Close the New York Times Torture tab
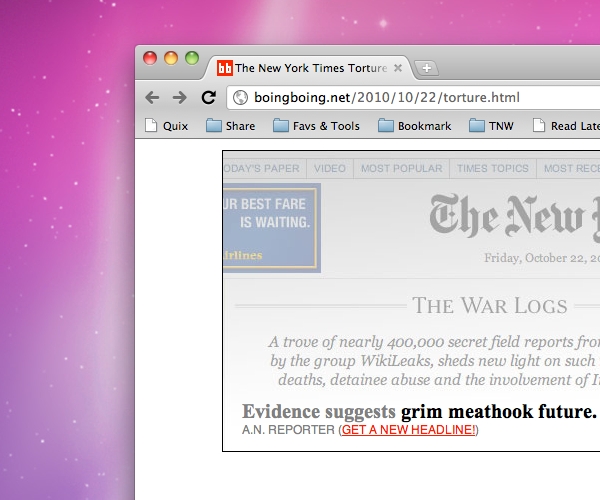Screen dimensions: 600x500 click(398, 68)
